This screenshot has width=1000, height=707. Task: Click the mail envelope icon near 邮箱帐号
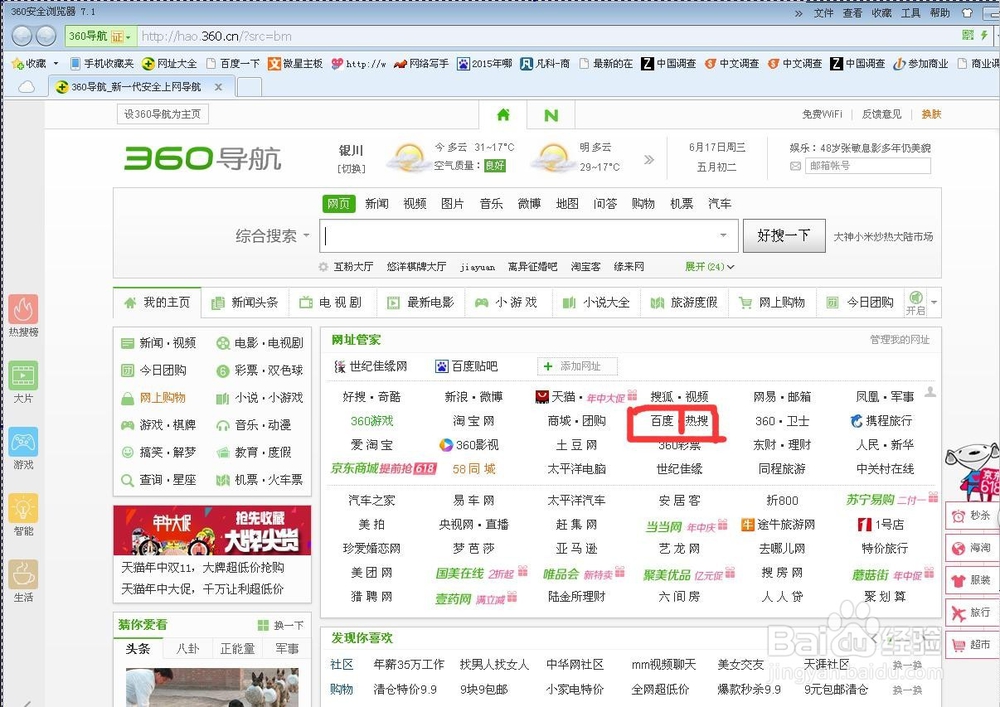795,166
